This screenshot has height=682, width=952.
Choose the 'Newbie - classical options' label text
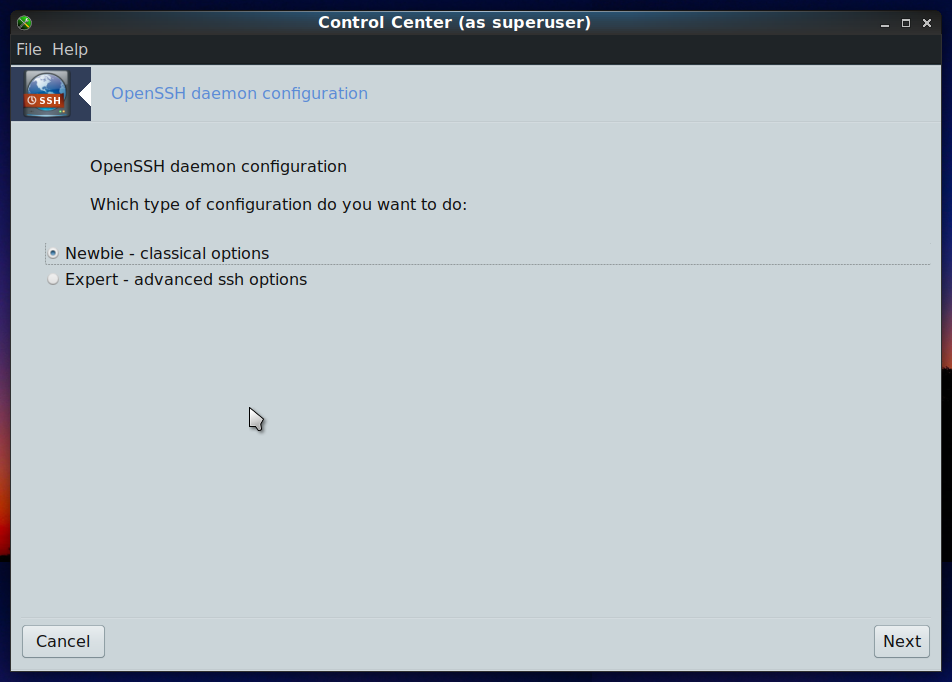click(x=167, y=253)
